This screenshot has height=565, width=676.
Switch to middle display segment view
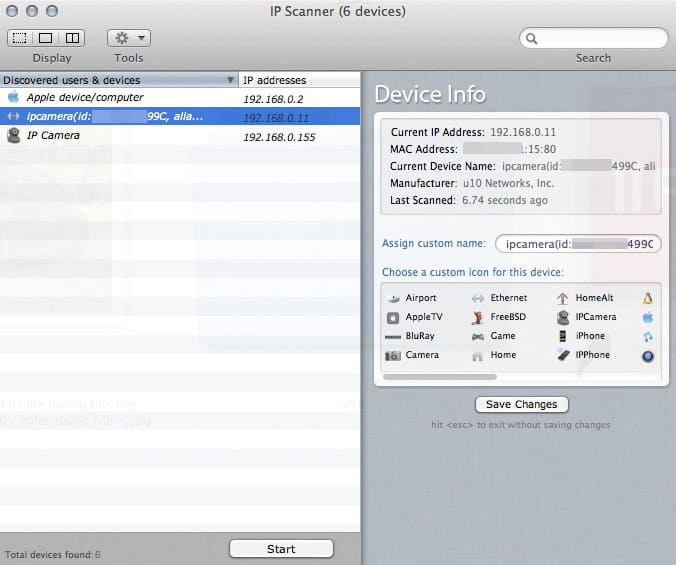(46, 38)
